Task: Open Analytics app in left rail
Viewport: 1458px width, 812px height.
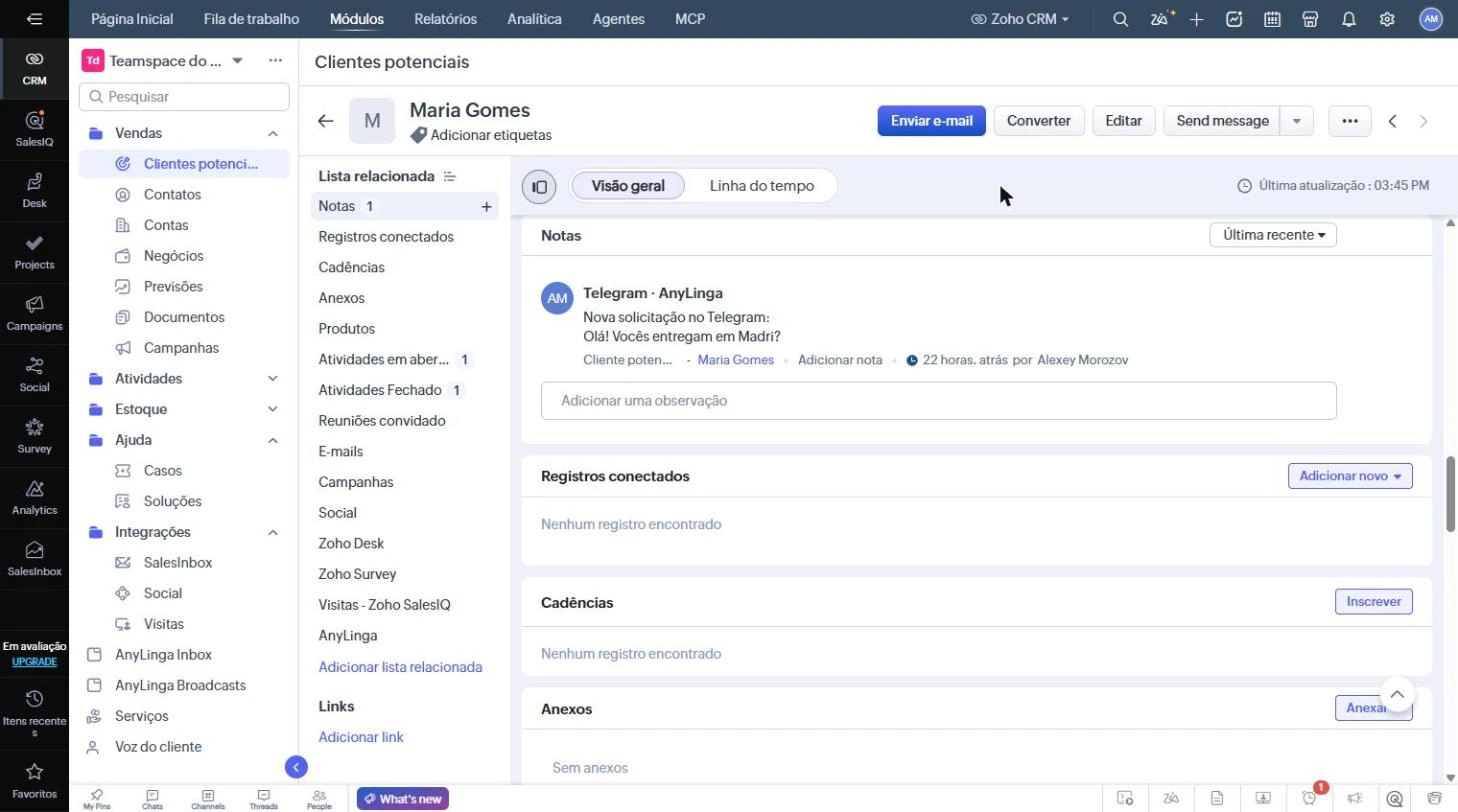Action: coord(34,496)
